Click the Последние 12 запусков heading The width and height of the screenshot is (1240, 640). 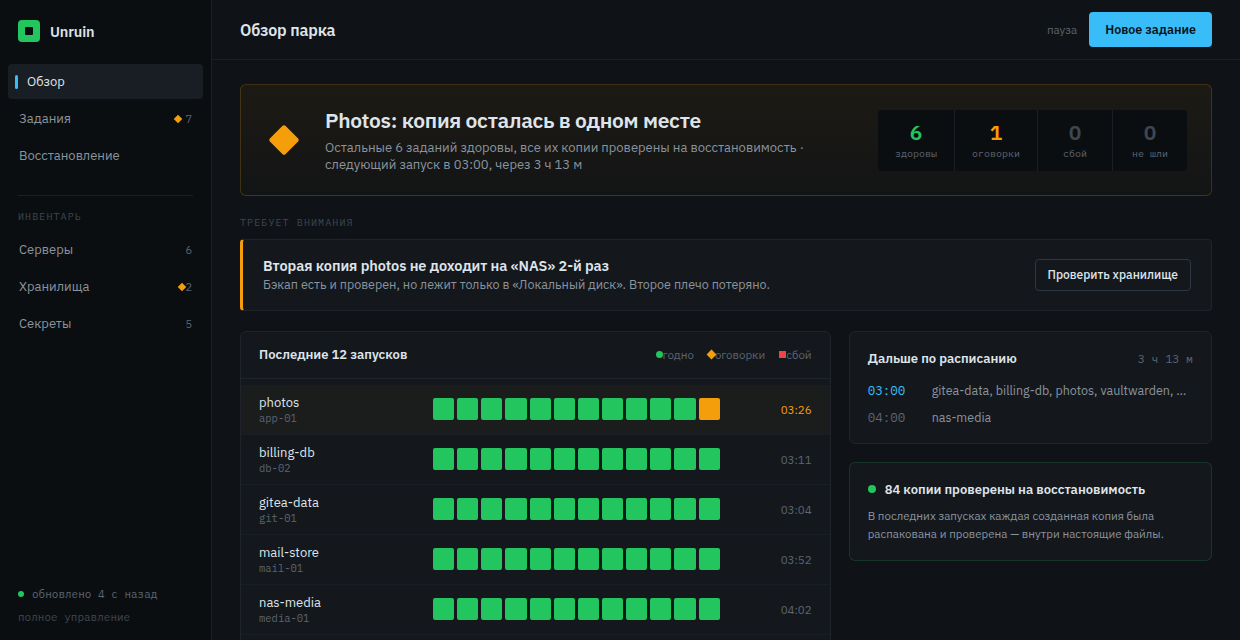(x=333, y=355)
